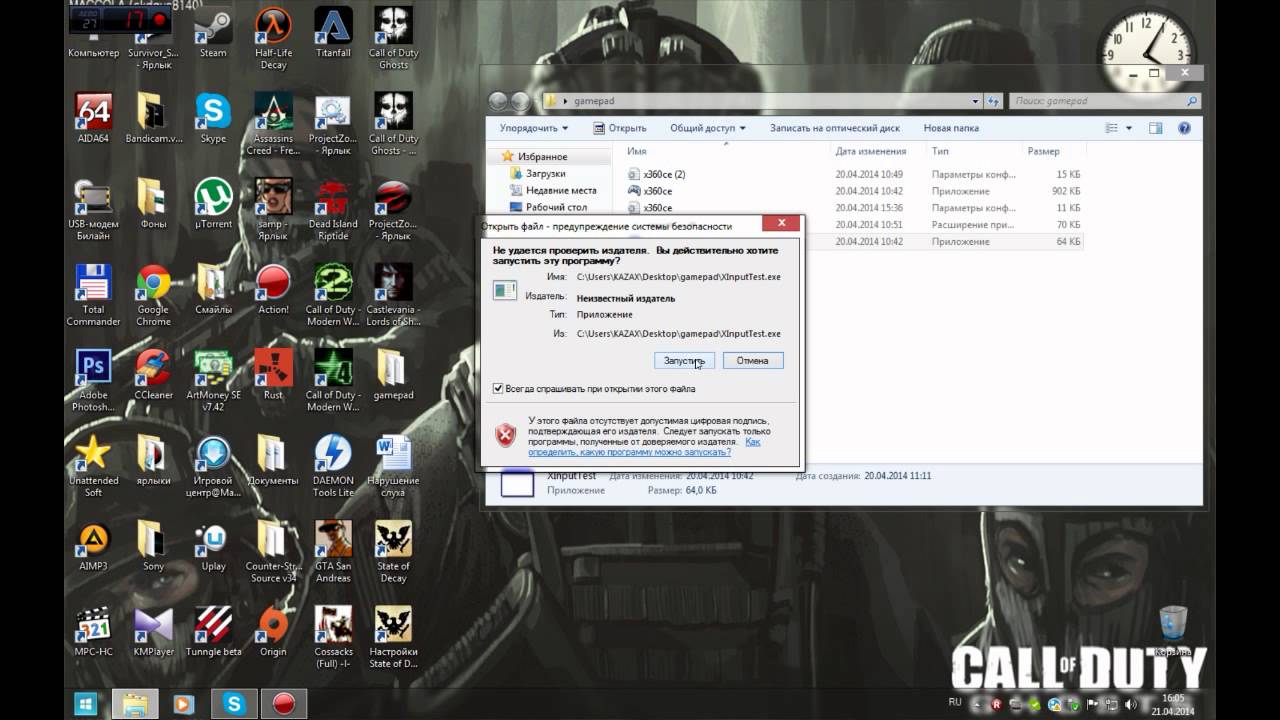The width and height of the screenshot is (1280, 720).
Task: Launch Titanfall from the desktop
Action: click(333, 32)
